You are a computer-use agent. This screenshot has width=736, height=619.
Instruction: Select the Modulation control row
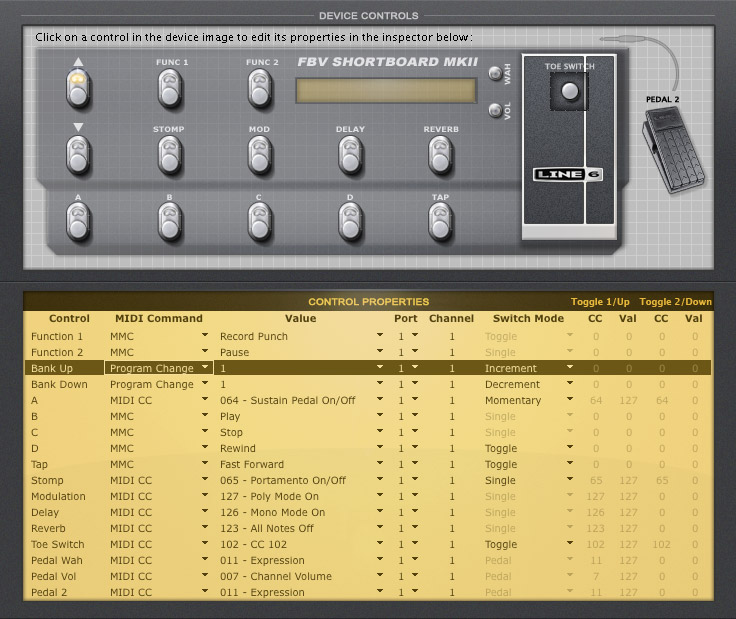click(368, 496)
